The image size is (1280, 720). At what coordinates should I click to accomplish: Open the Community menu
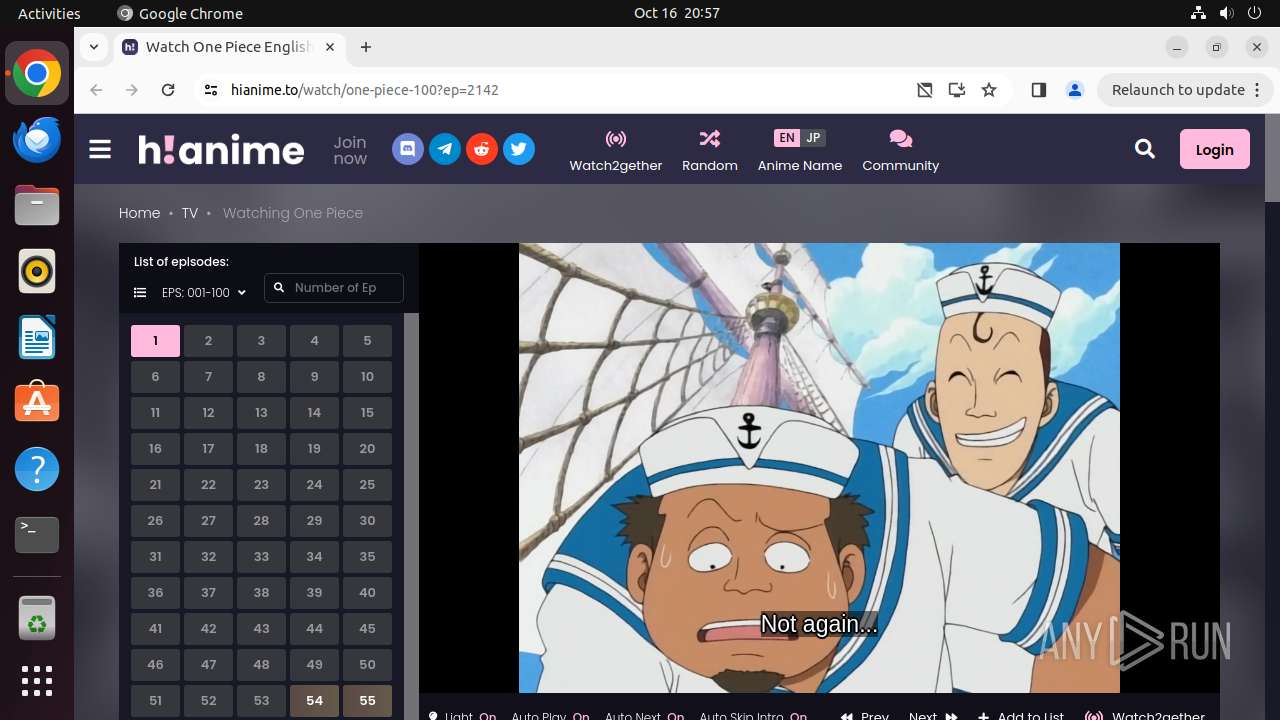pos(901,151)
